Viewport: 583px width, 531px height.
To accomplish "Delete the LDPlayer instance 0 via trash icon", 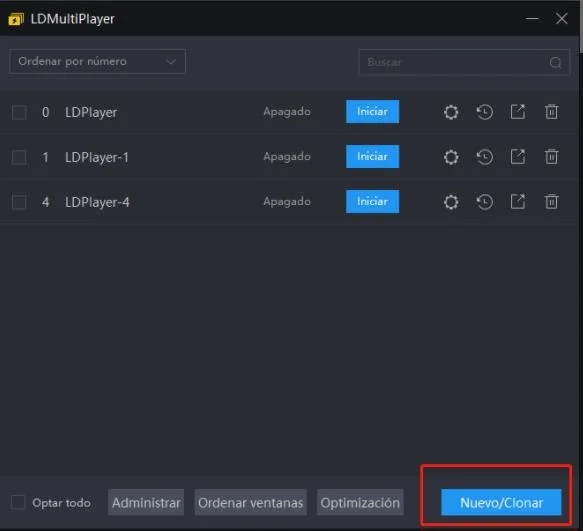I will 551,112.
